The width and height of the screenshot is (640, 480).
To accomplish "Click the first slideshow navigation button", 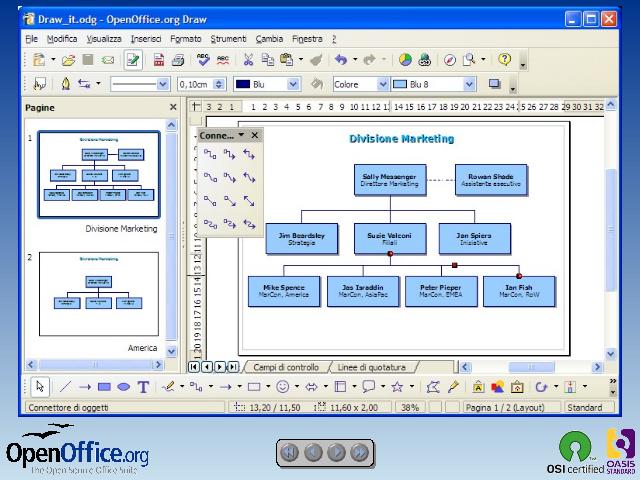I will pos(289,452).
